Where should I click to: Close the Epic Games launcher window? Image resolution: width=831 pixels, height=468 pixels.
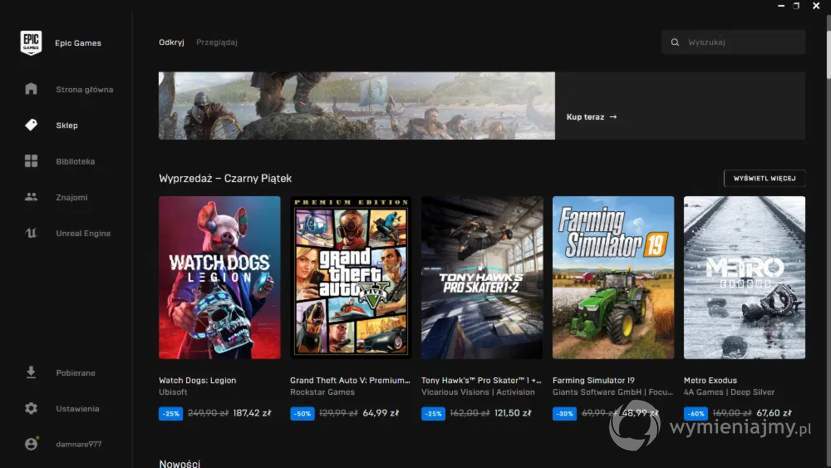[816, 5]
